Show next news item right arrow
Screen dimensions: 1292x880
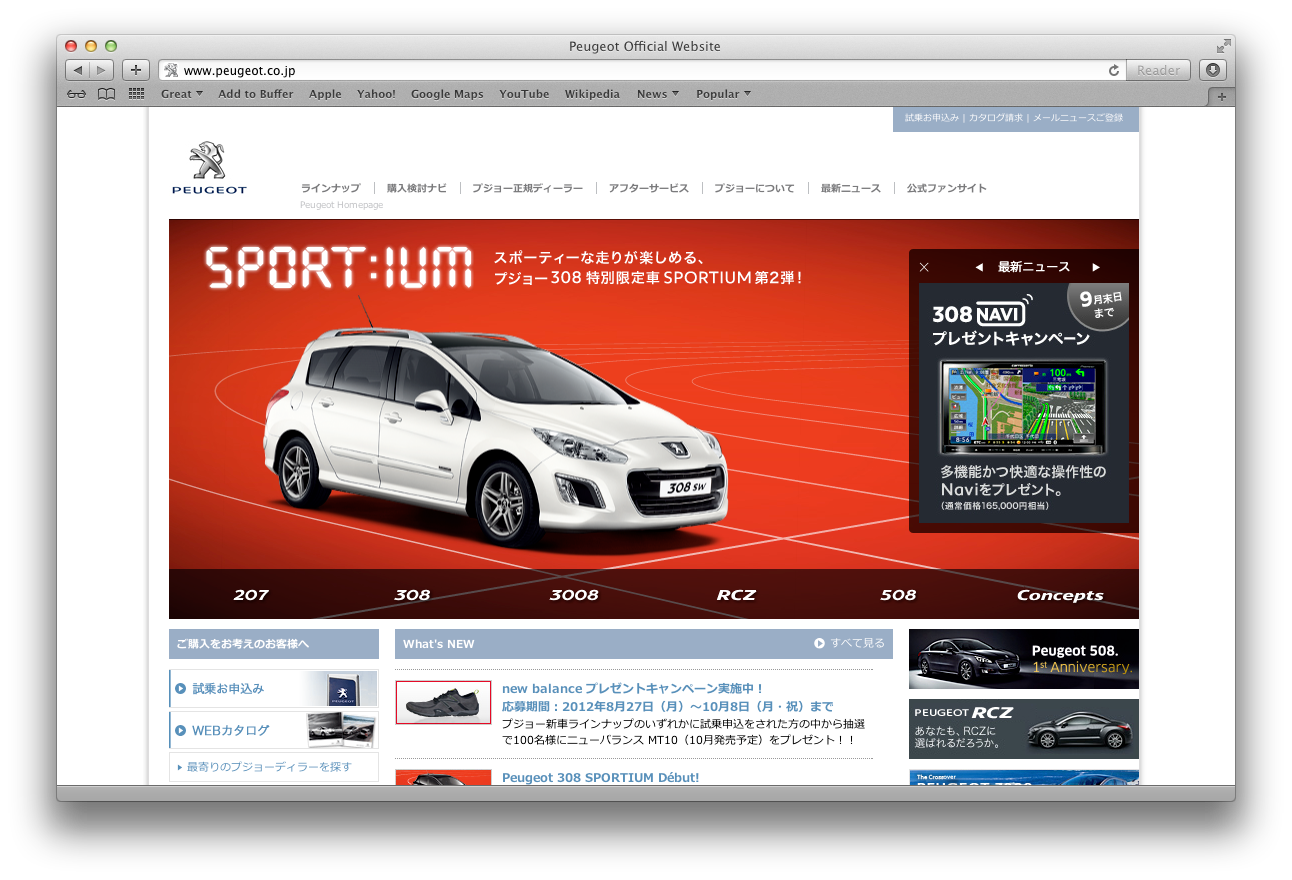pos(1096,267)
